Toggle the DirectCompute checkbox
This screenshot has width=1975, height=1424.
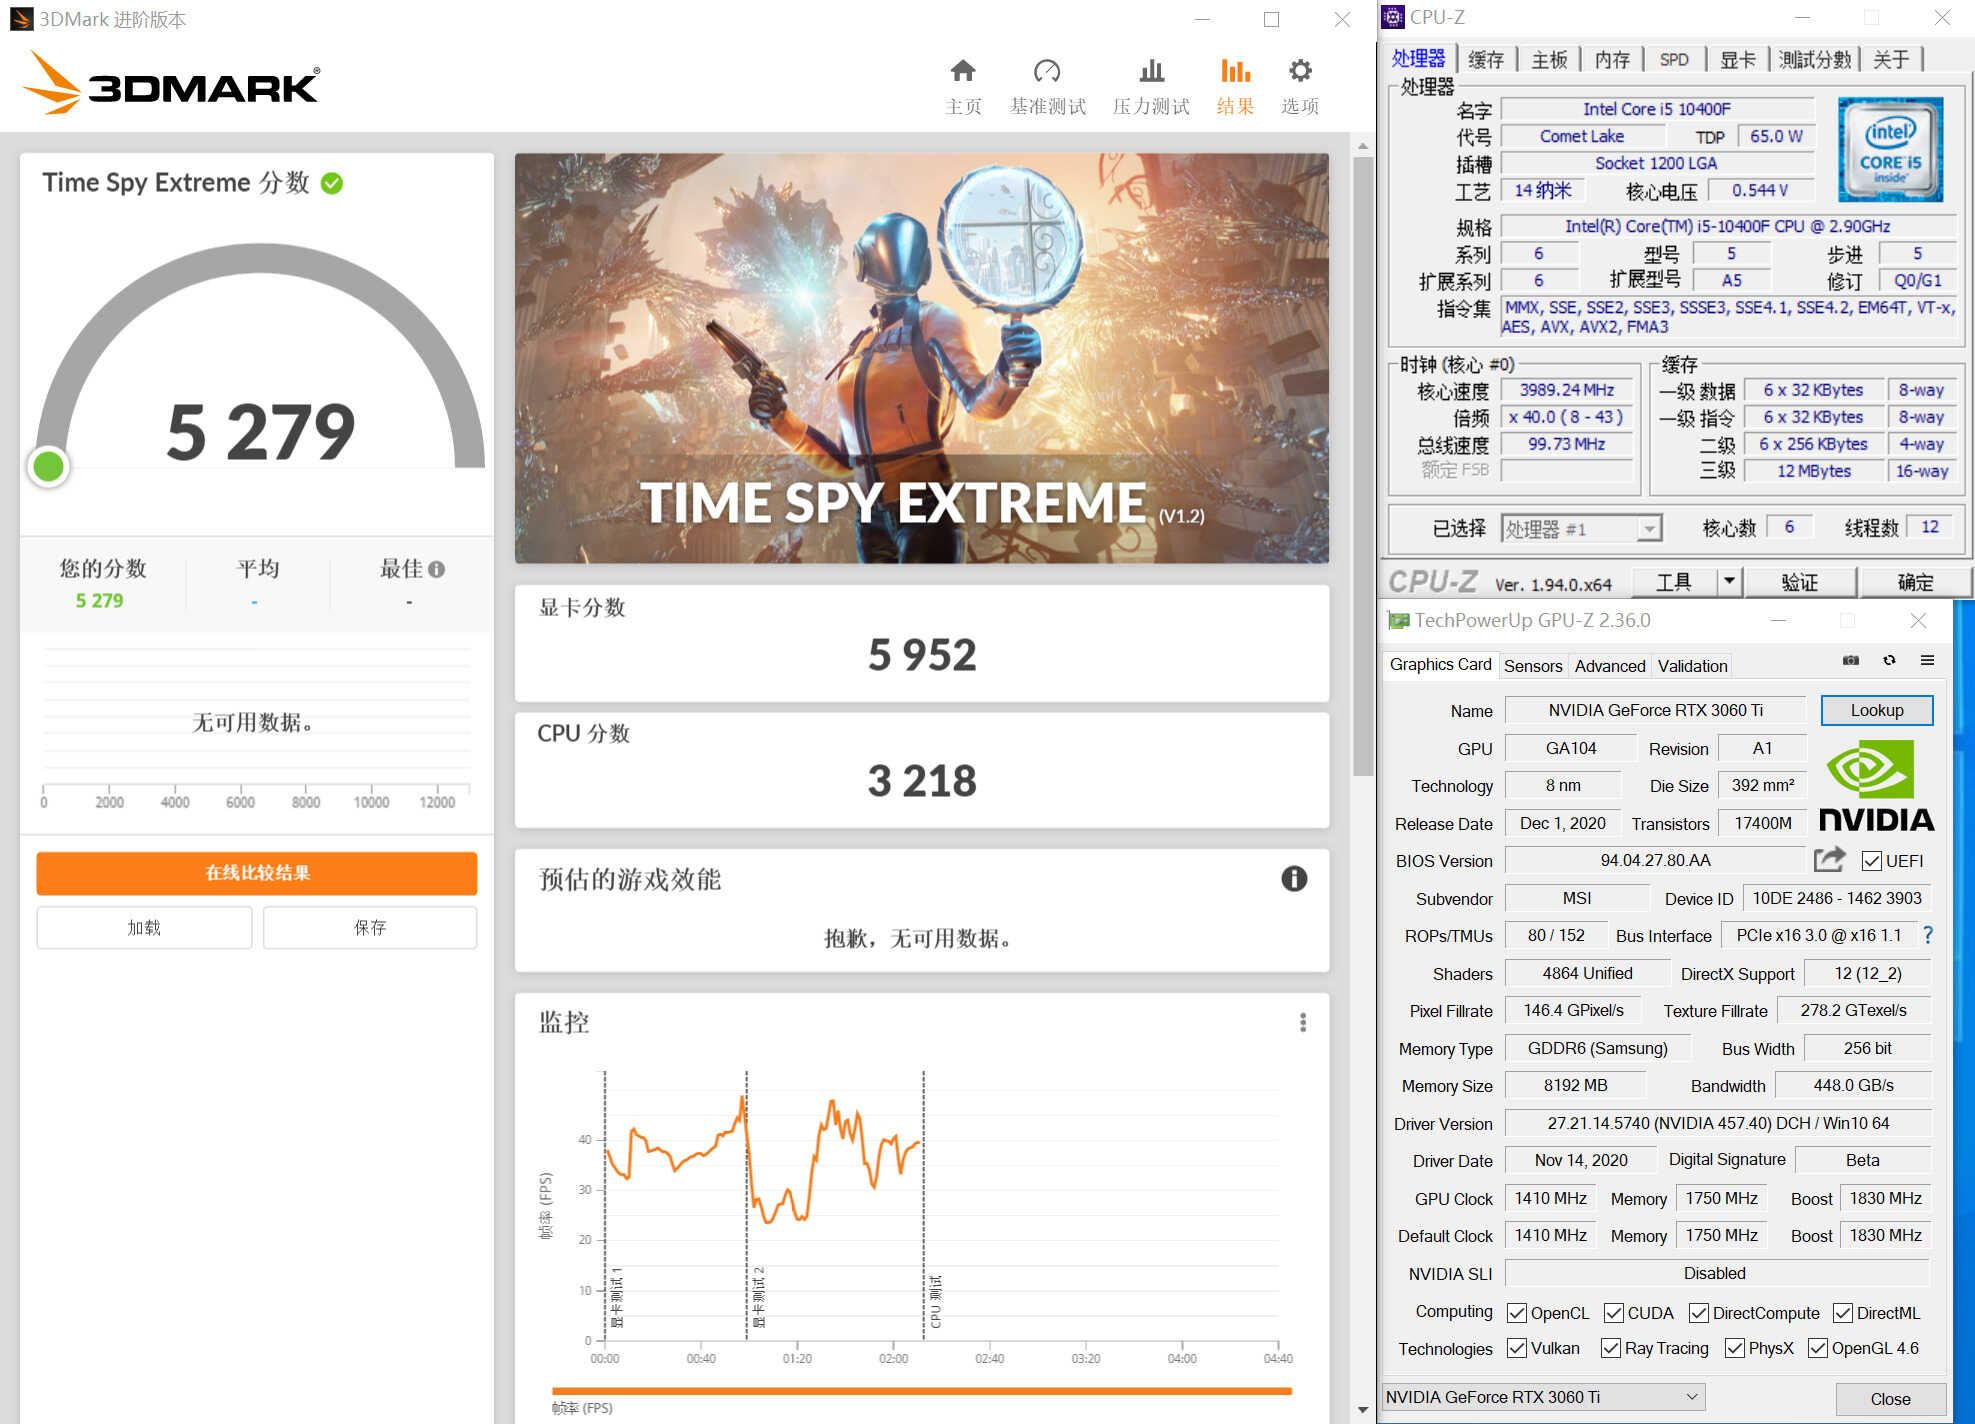click(1699, 1313)
